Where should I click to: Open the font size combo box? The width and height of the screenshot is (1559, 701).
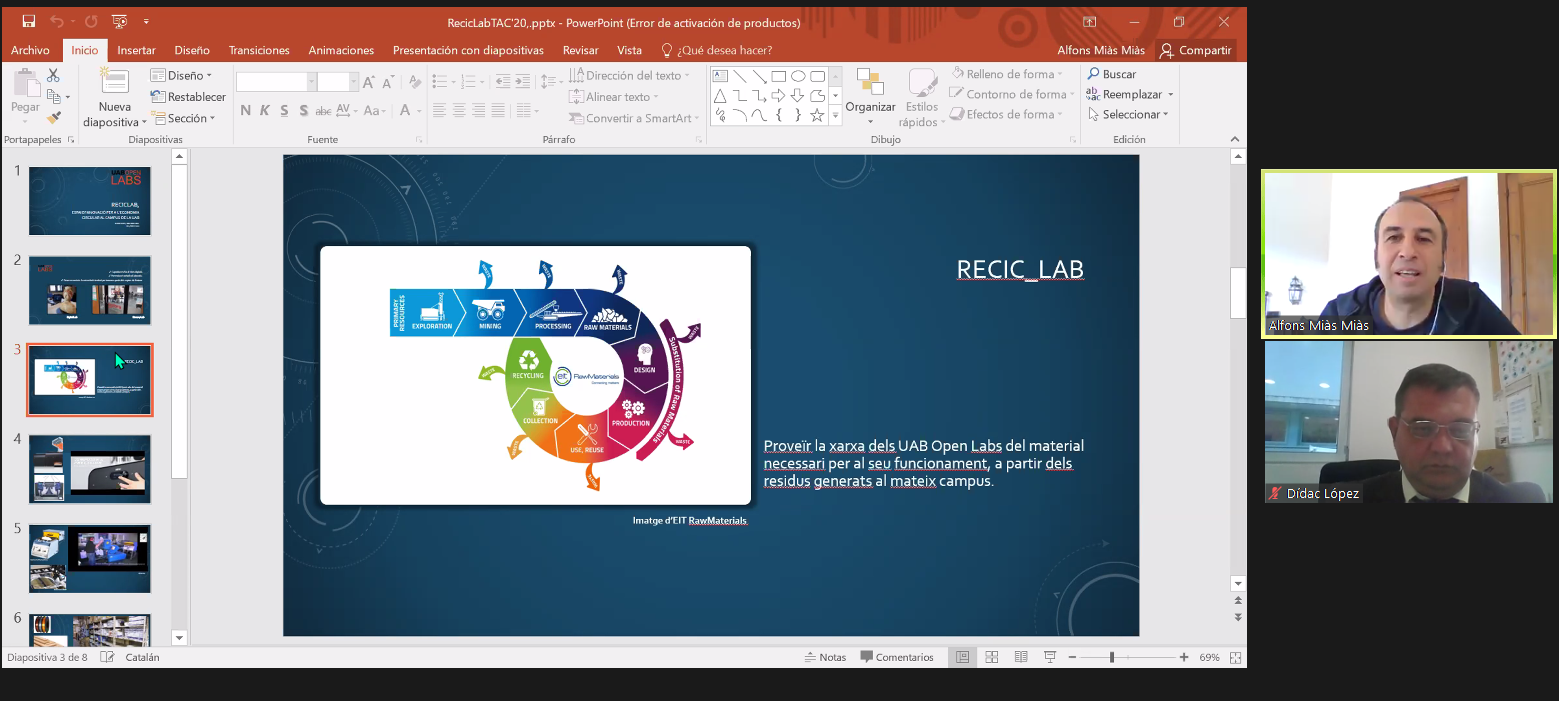point(337,82)
